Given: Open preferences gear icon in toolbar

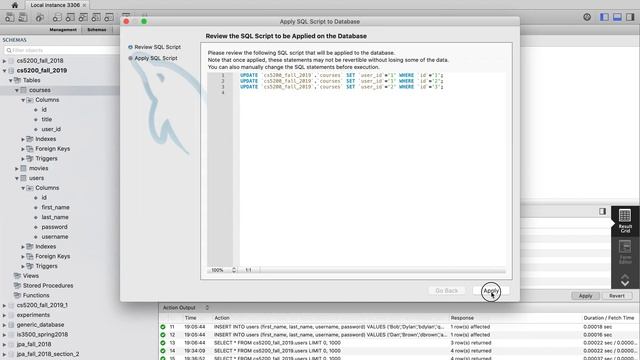Looking at the screenshot, I should click(587, 17).
